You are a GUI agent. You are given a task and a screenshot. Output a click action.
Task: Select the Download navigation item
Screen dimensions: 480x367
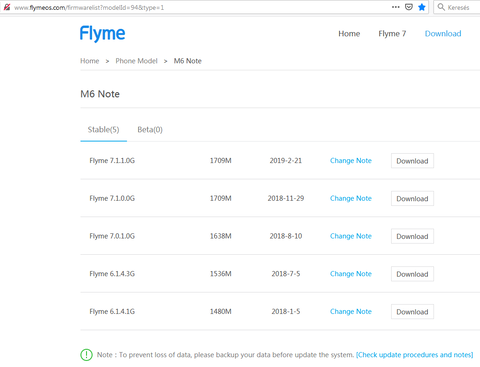point(443,34)
